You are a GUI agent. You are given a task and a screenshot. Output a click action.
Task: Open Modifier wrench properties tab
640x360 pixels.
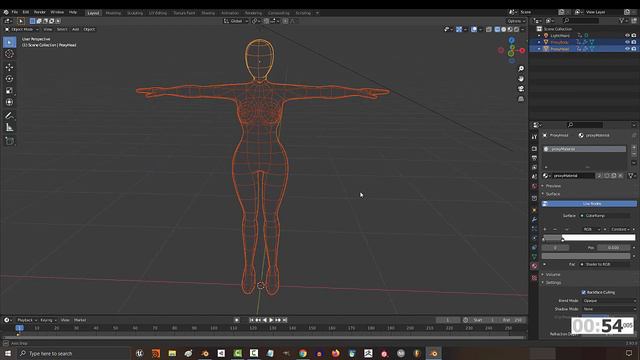pos(534,220)
